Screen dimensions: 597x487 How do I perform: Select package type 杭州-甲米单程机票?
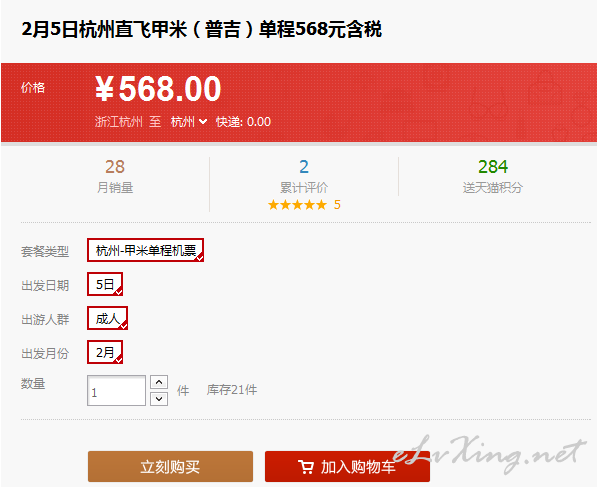click(145, 250)
